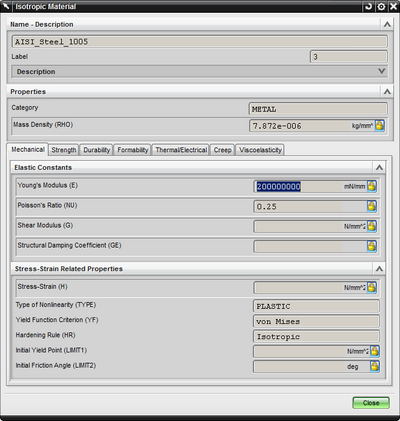
Task: Click the lock icon next to Young's Modulus
Action: 372,186
